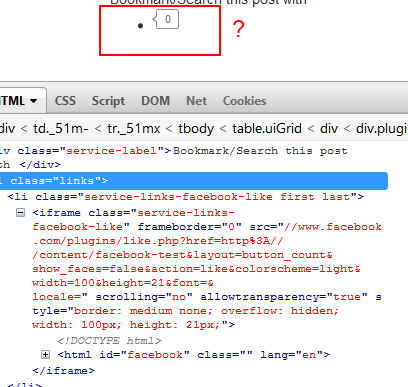
Task: Open the Net tab
Action: (x=197, y=101)
